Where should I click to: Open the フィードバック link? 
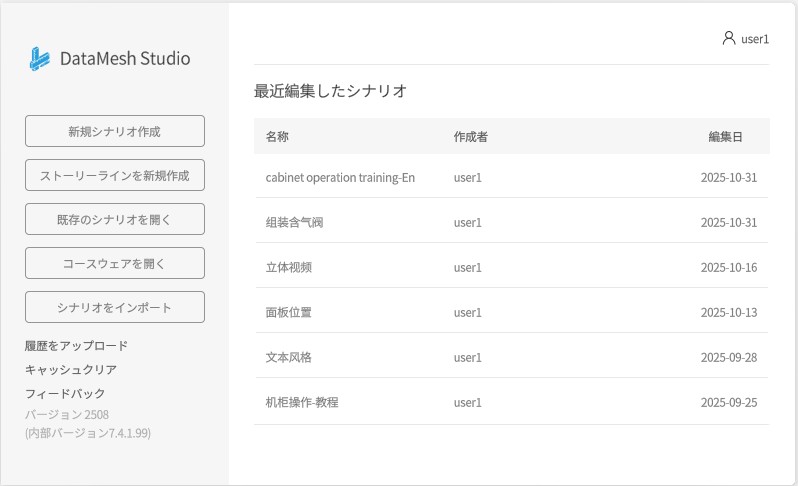(65, 394)
